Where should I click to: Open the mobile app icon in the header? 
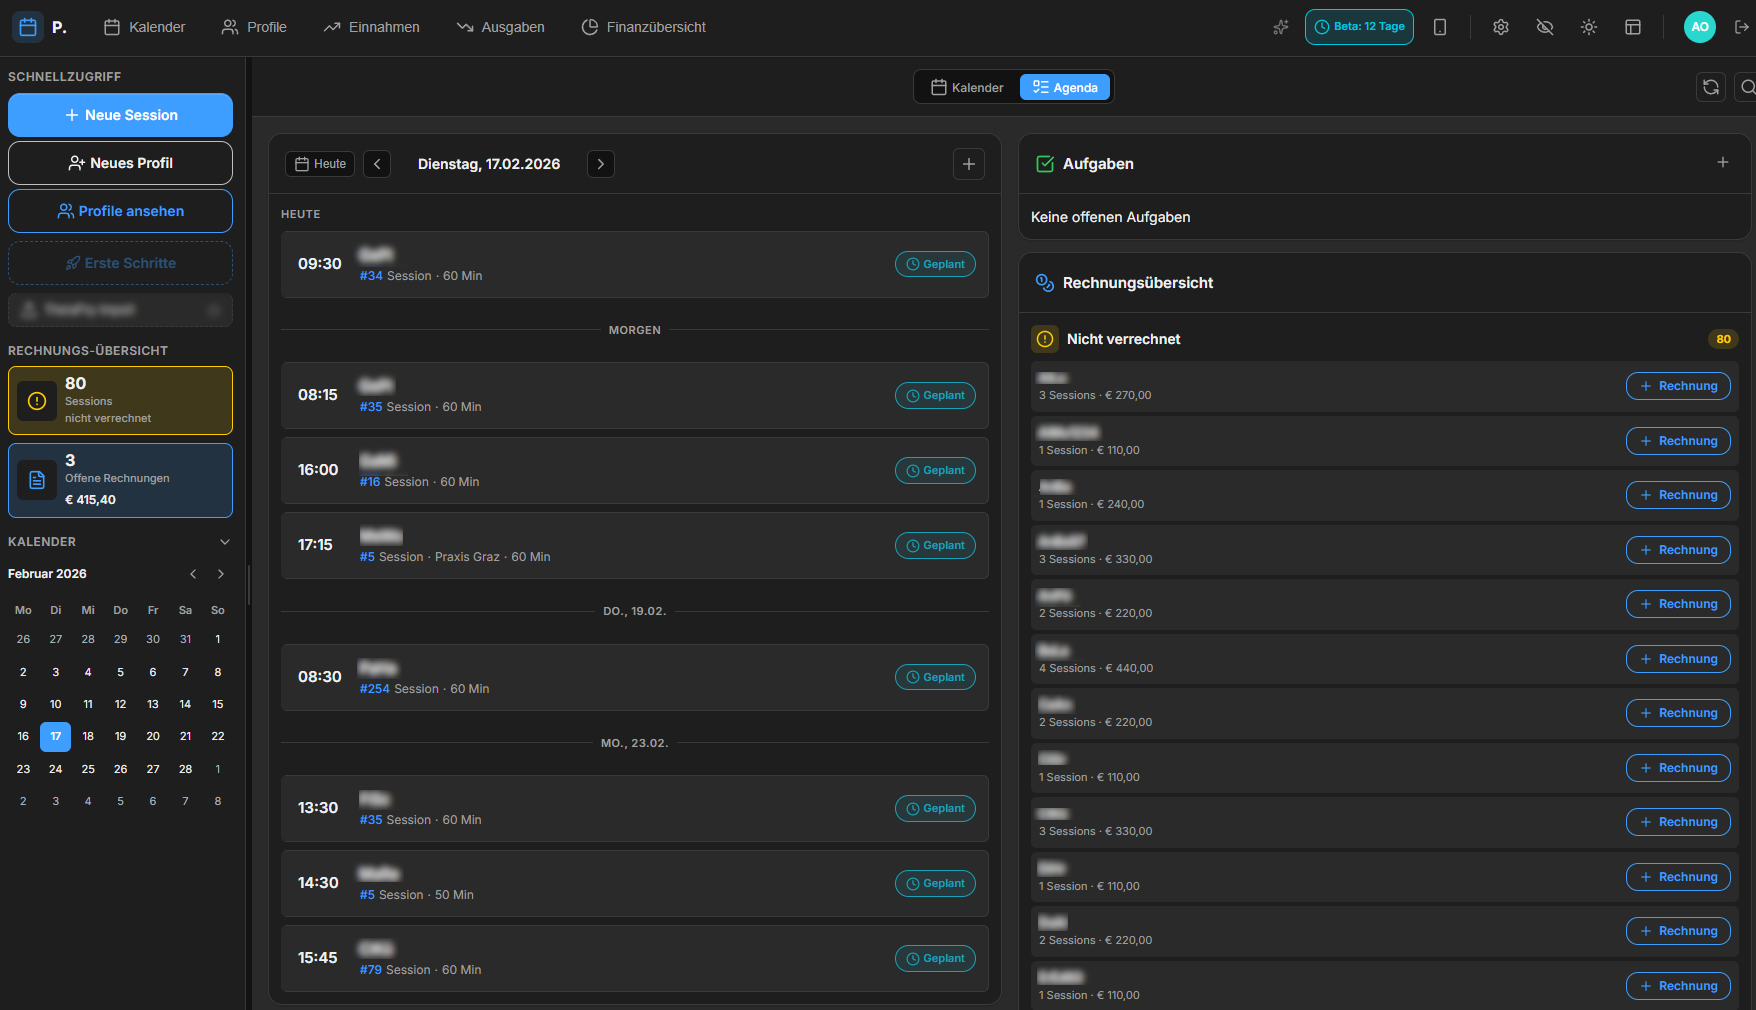click(1441, 27)
